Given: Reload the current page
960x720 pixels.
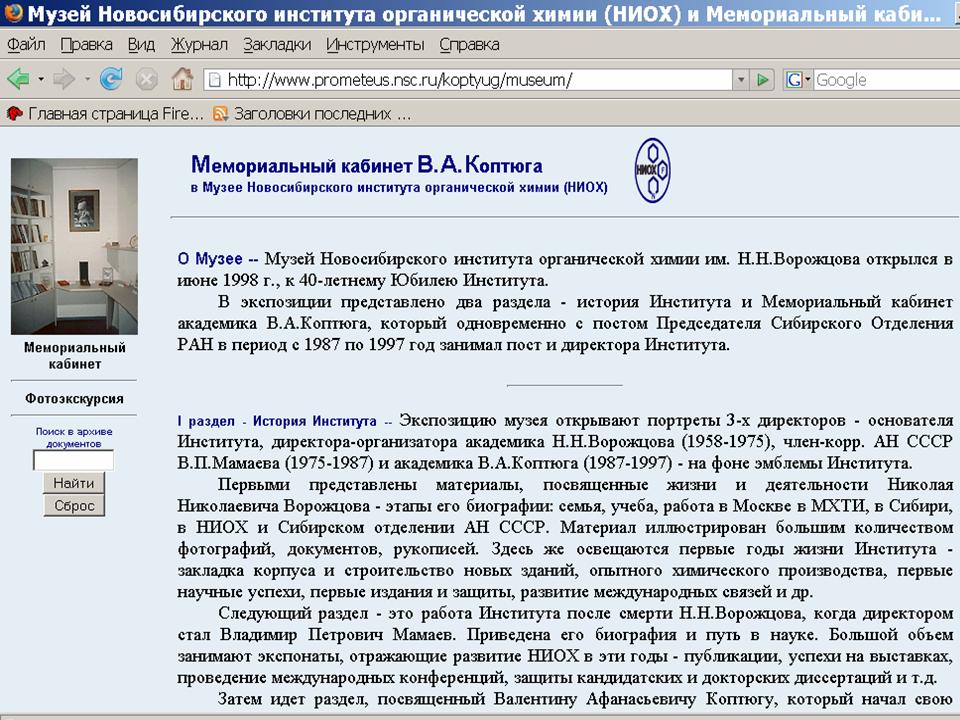Looking at the screenshot, I should coord(111,79).
